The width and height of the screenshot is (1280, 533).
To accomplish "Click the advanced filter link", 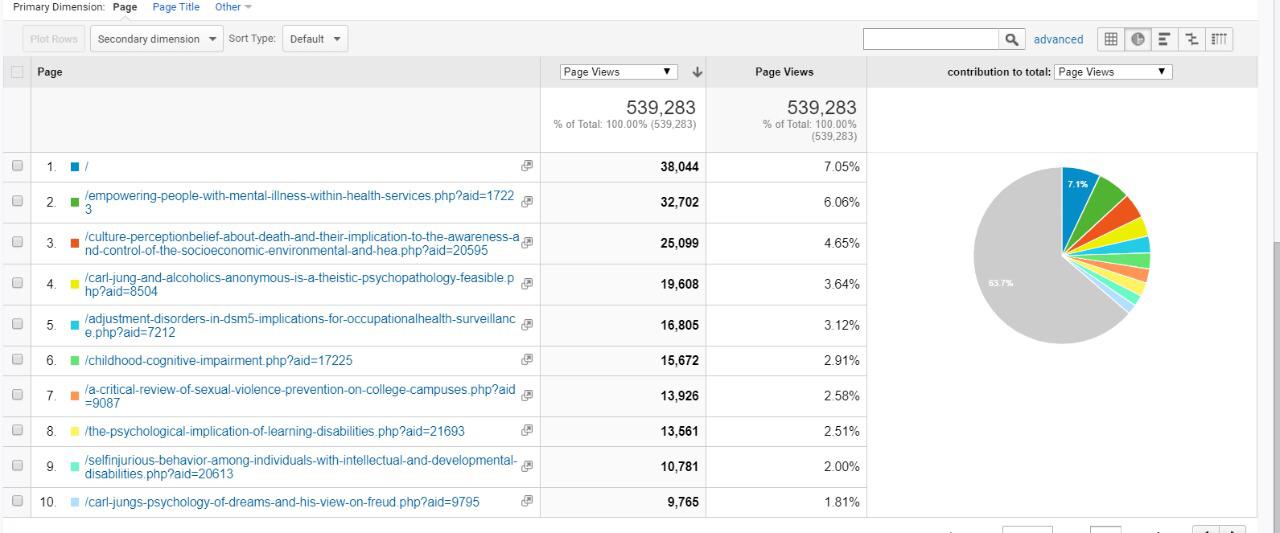I will click(x=1058, y=39).
